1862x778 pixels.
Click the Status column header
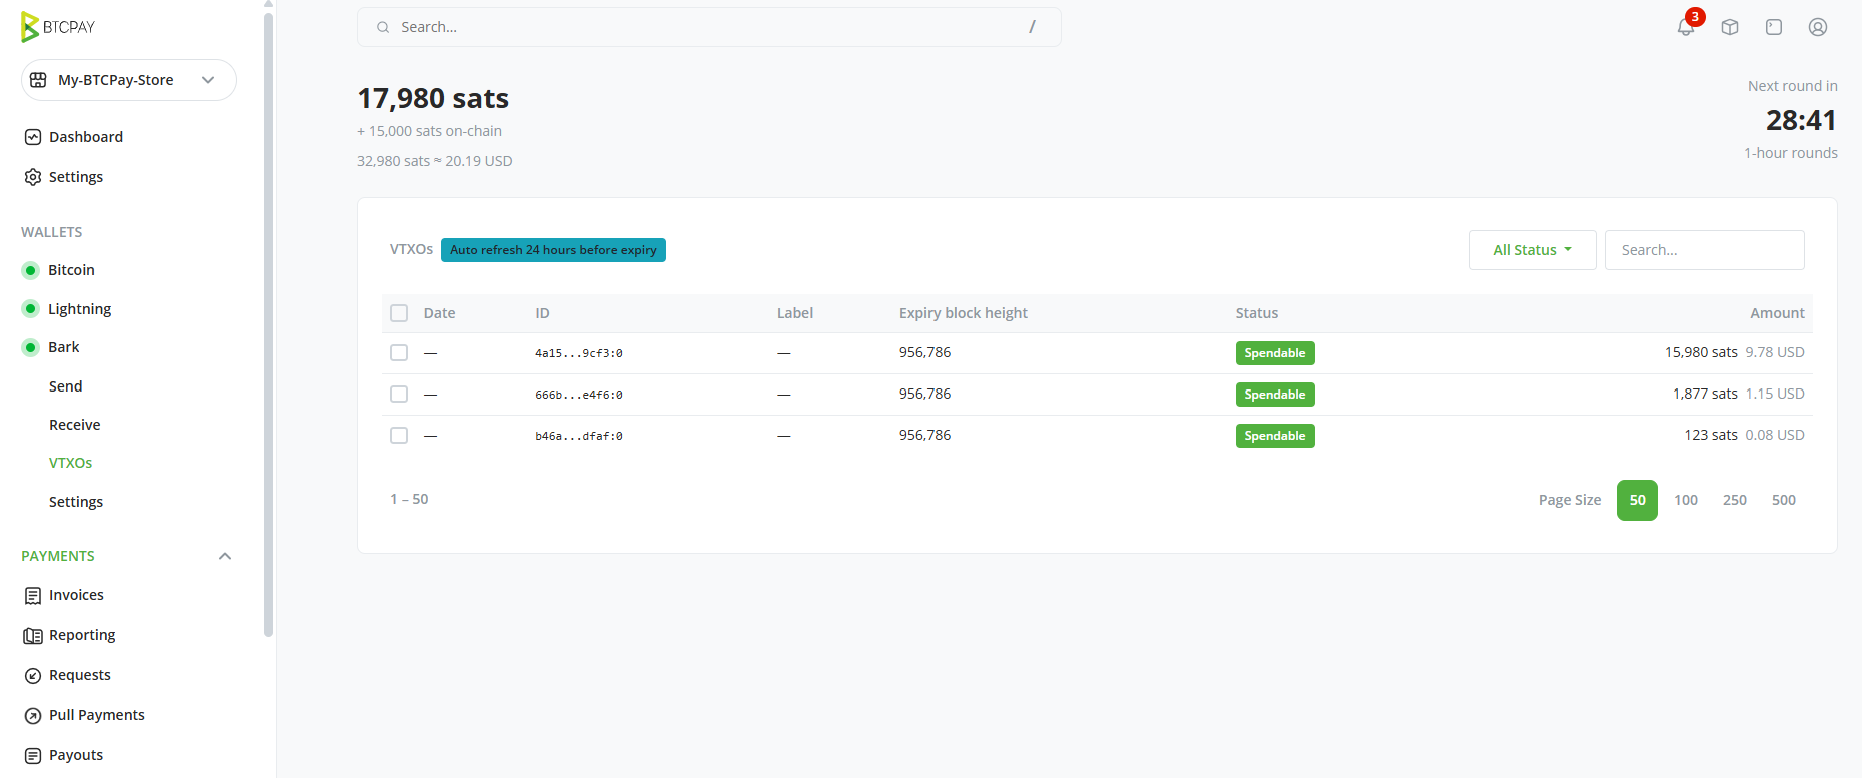[x=1257, y=313]
